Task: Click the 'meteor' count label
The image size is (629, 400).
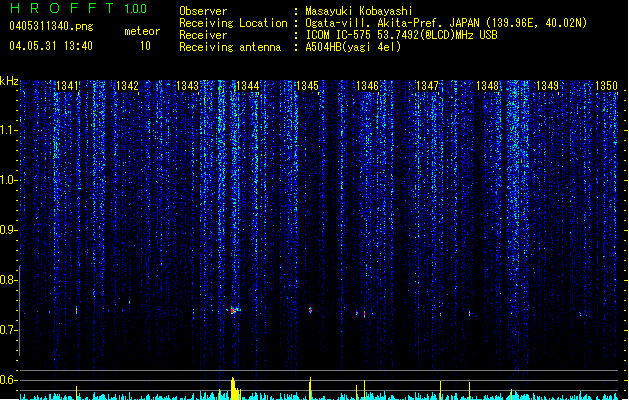Action: pos(142,31)
